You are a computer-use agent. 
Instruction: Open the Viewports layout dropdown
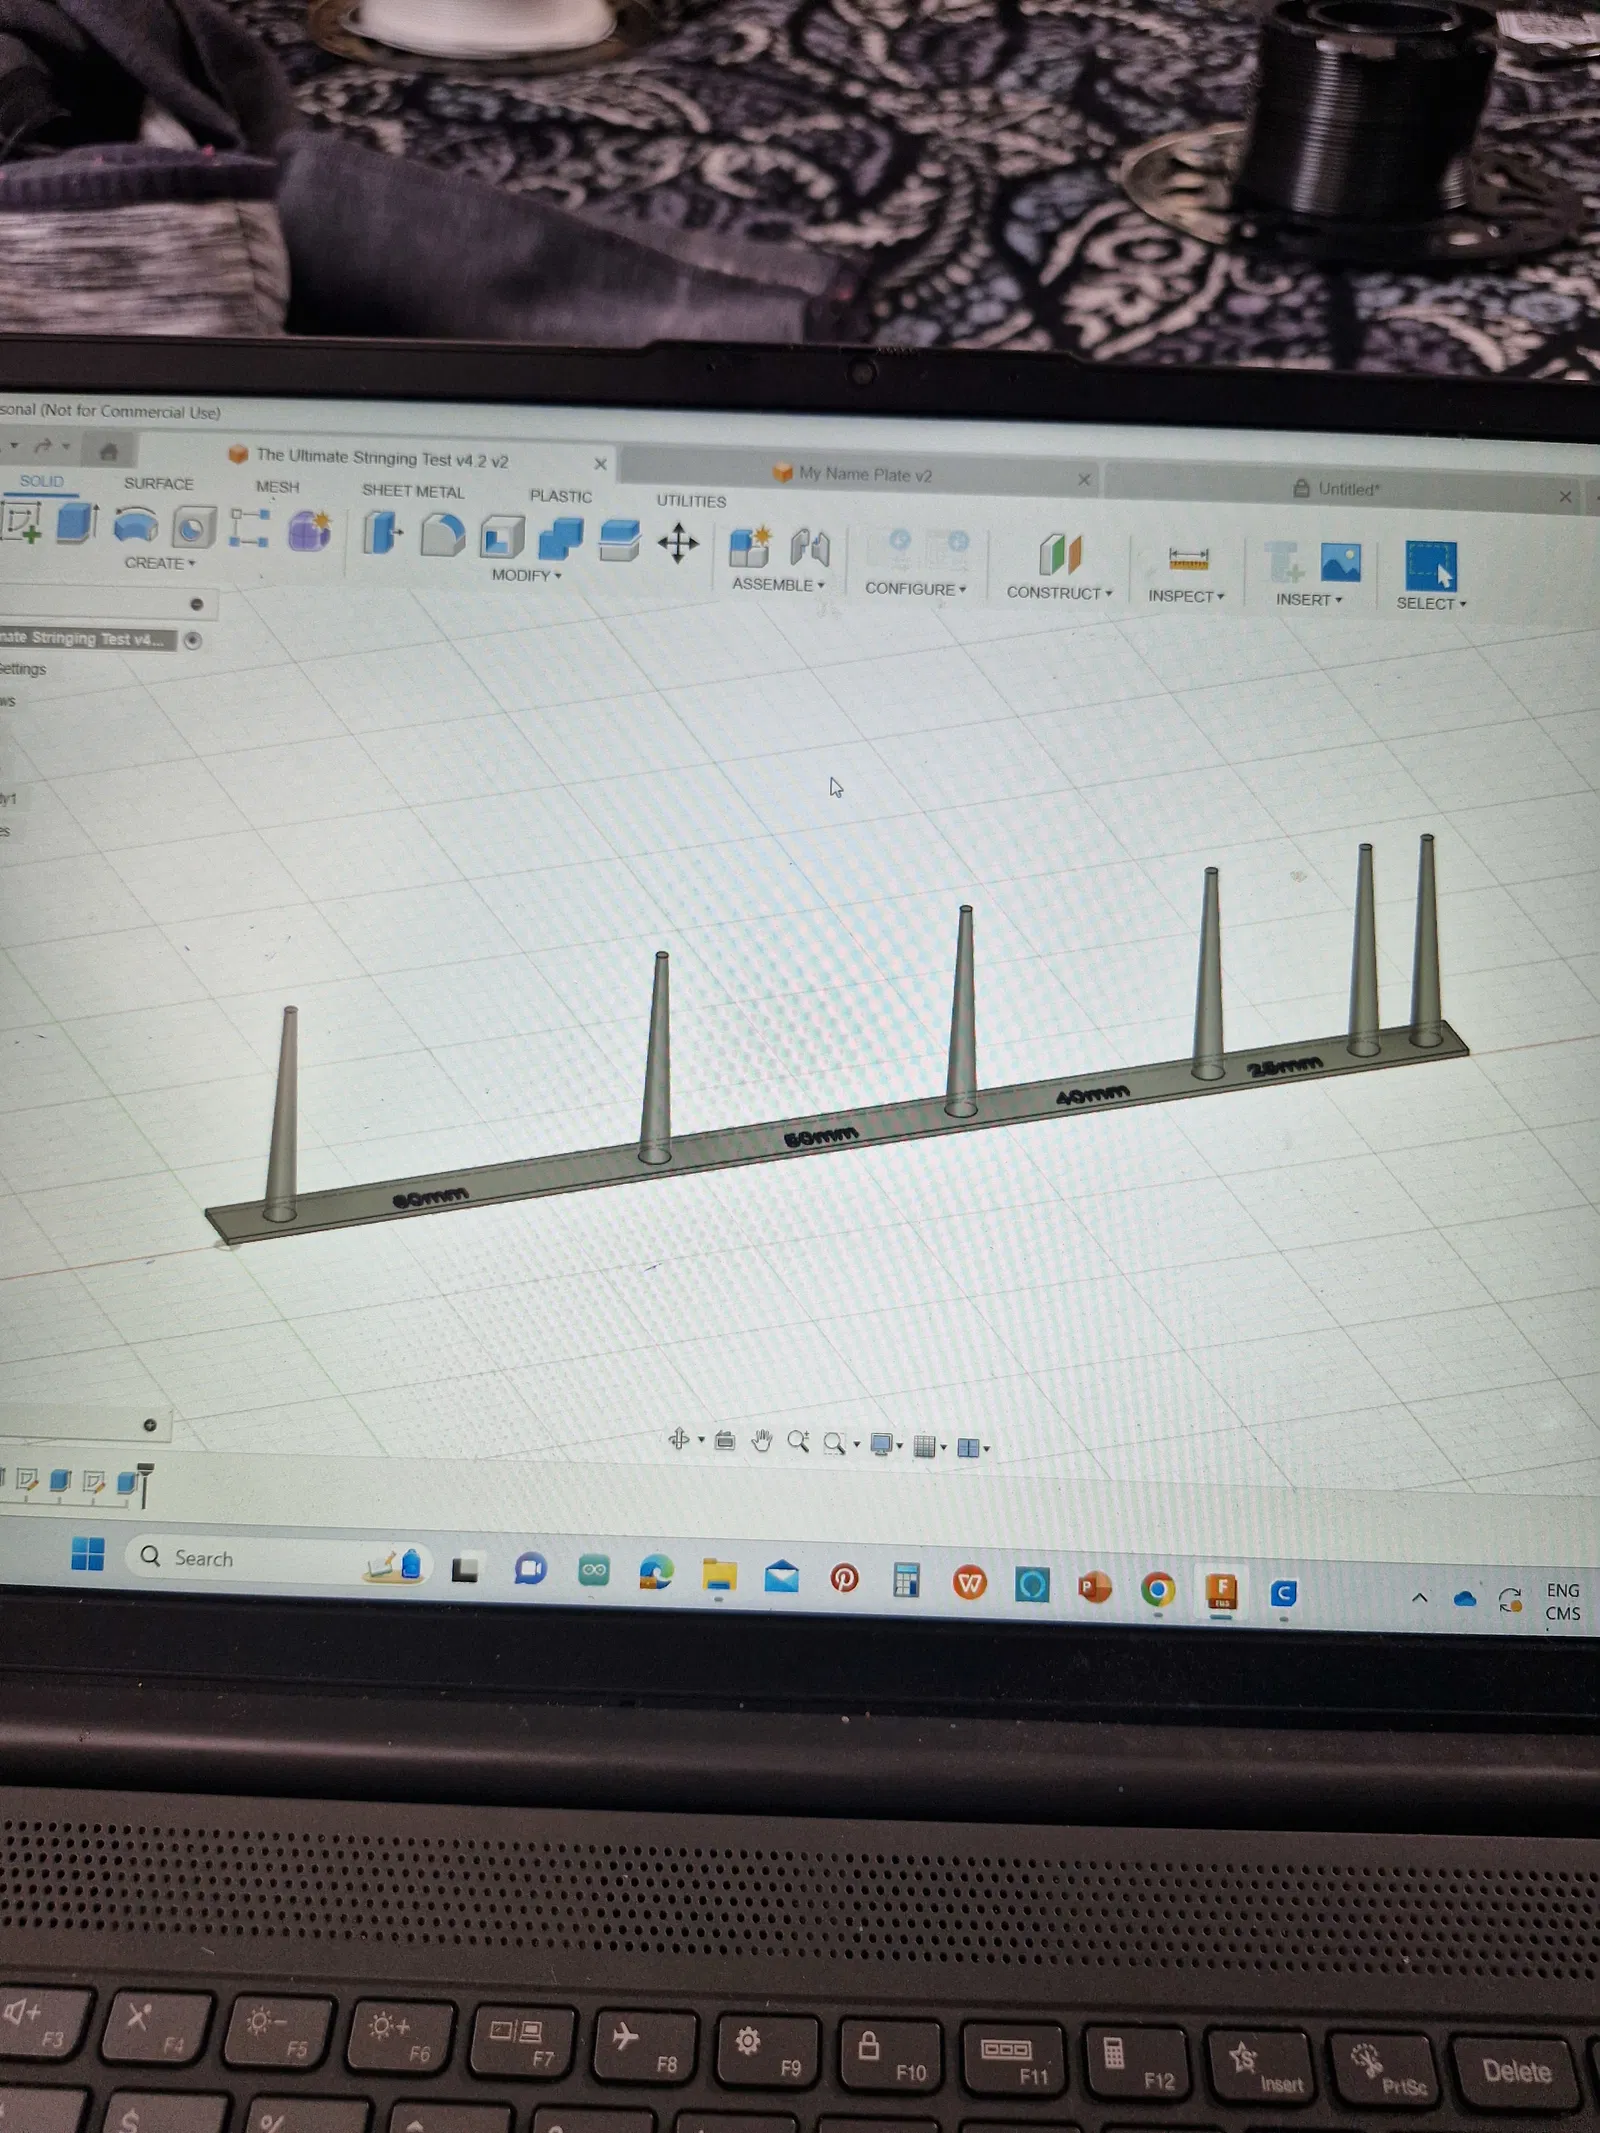pos(973,1448)
